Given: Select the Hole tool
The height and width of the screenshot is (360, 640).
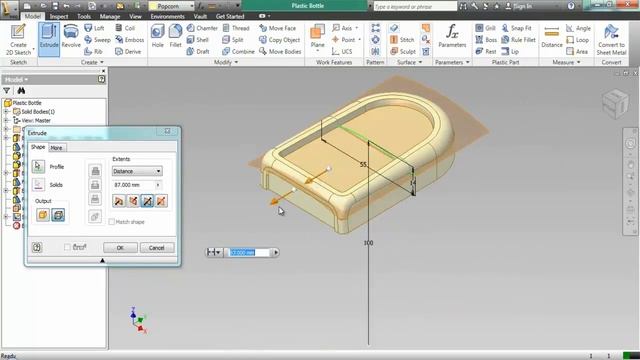Looking at the screenshot, I should (x=158, y=36).
